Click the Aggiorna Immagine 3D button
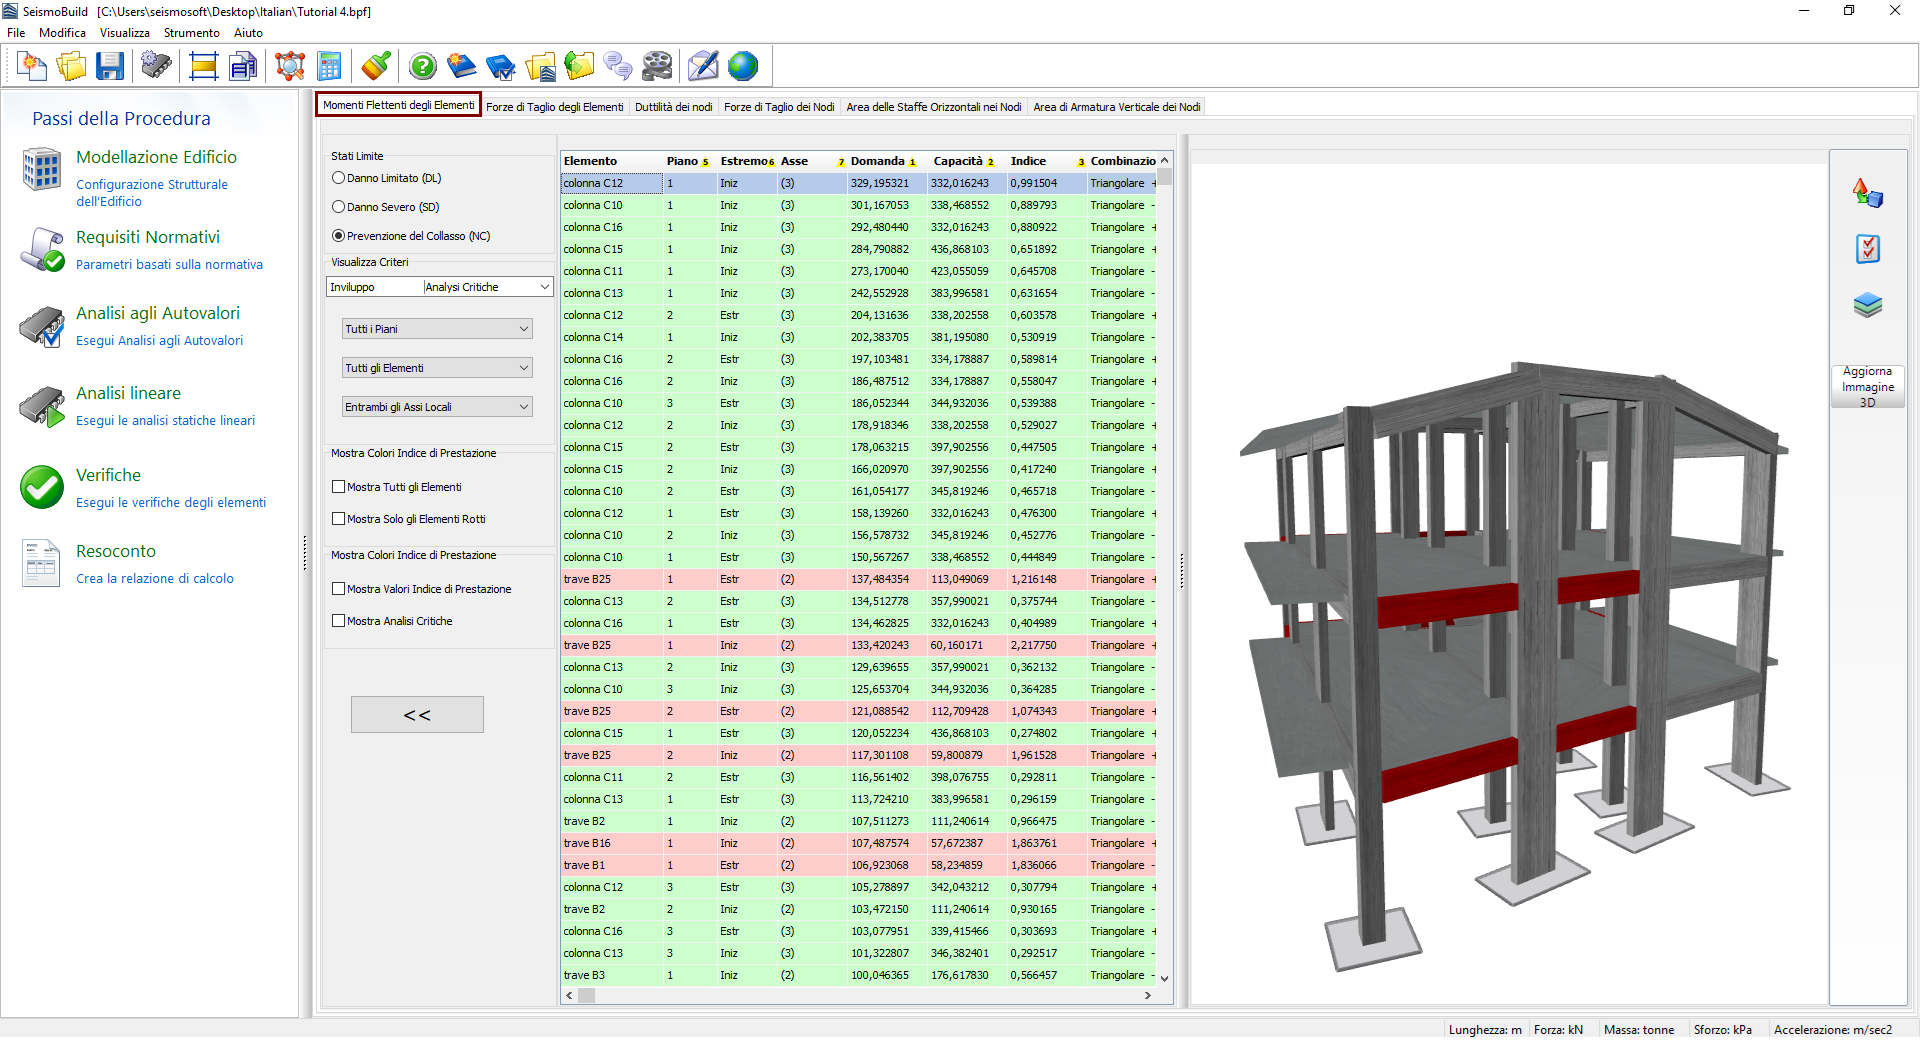The image size is (1922, 1040). pos(1867,386)
